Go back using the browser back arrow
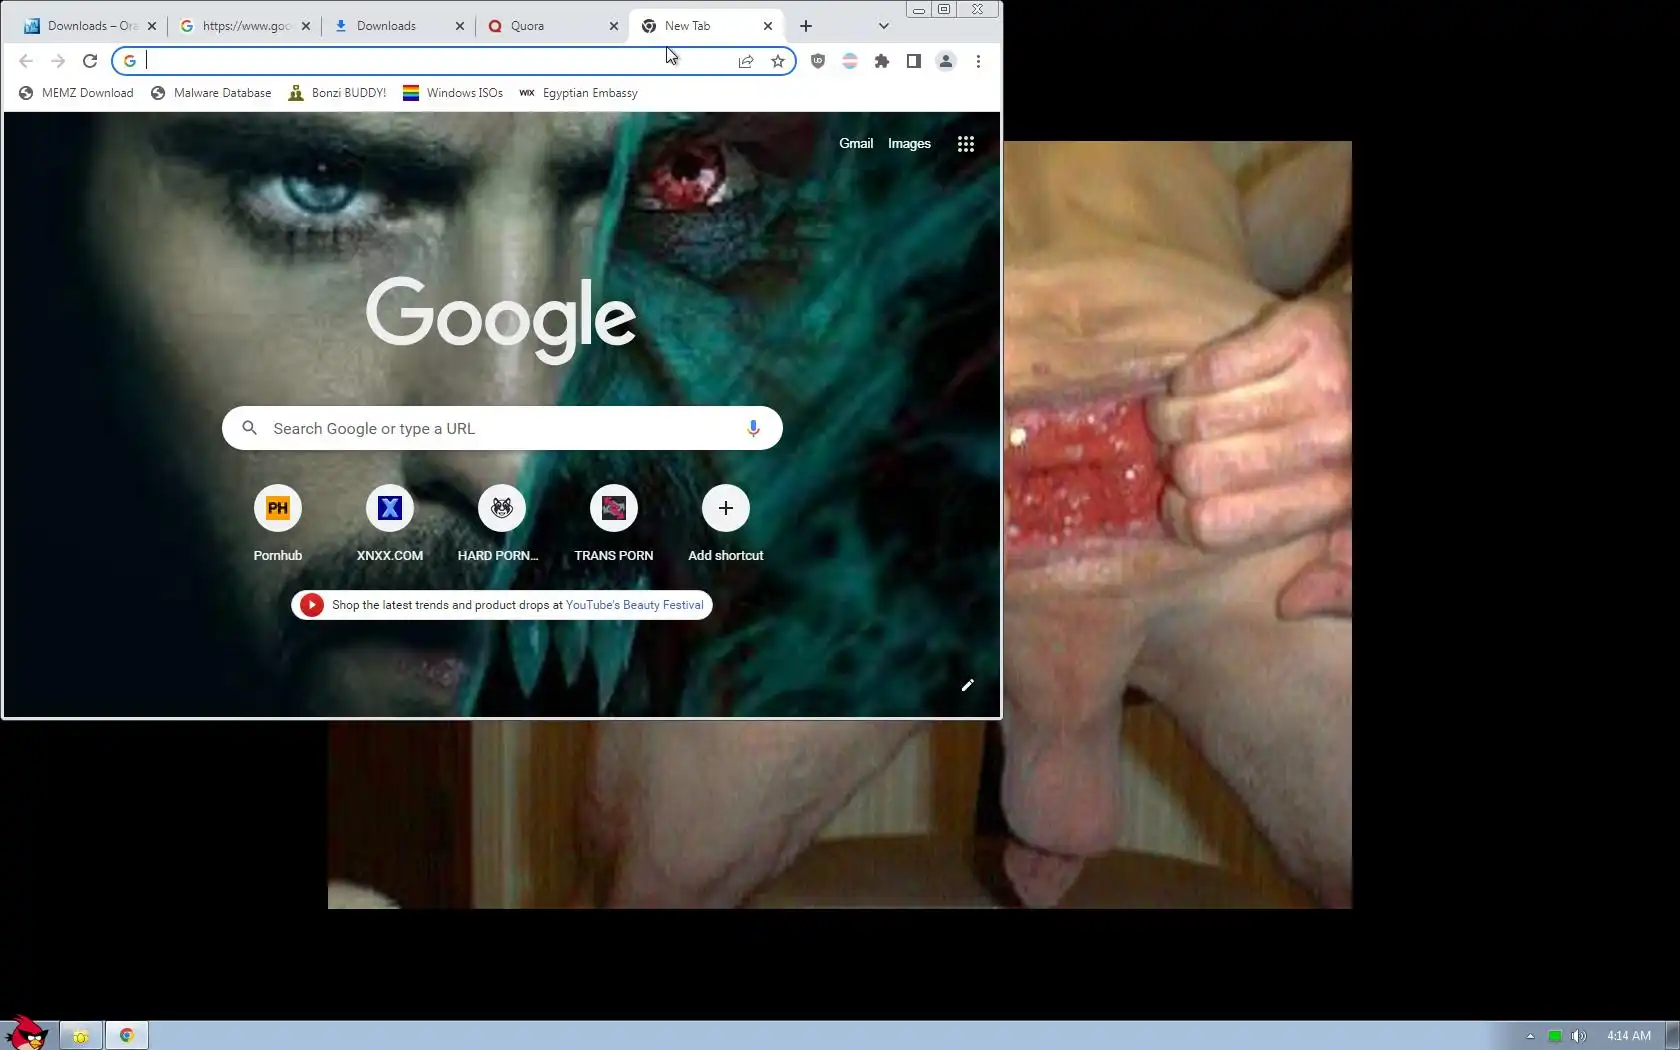 26,61
